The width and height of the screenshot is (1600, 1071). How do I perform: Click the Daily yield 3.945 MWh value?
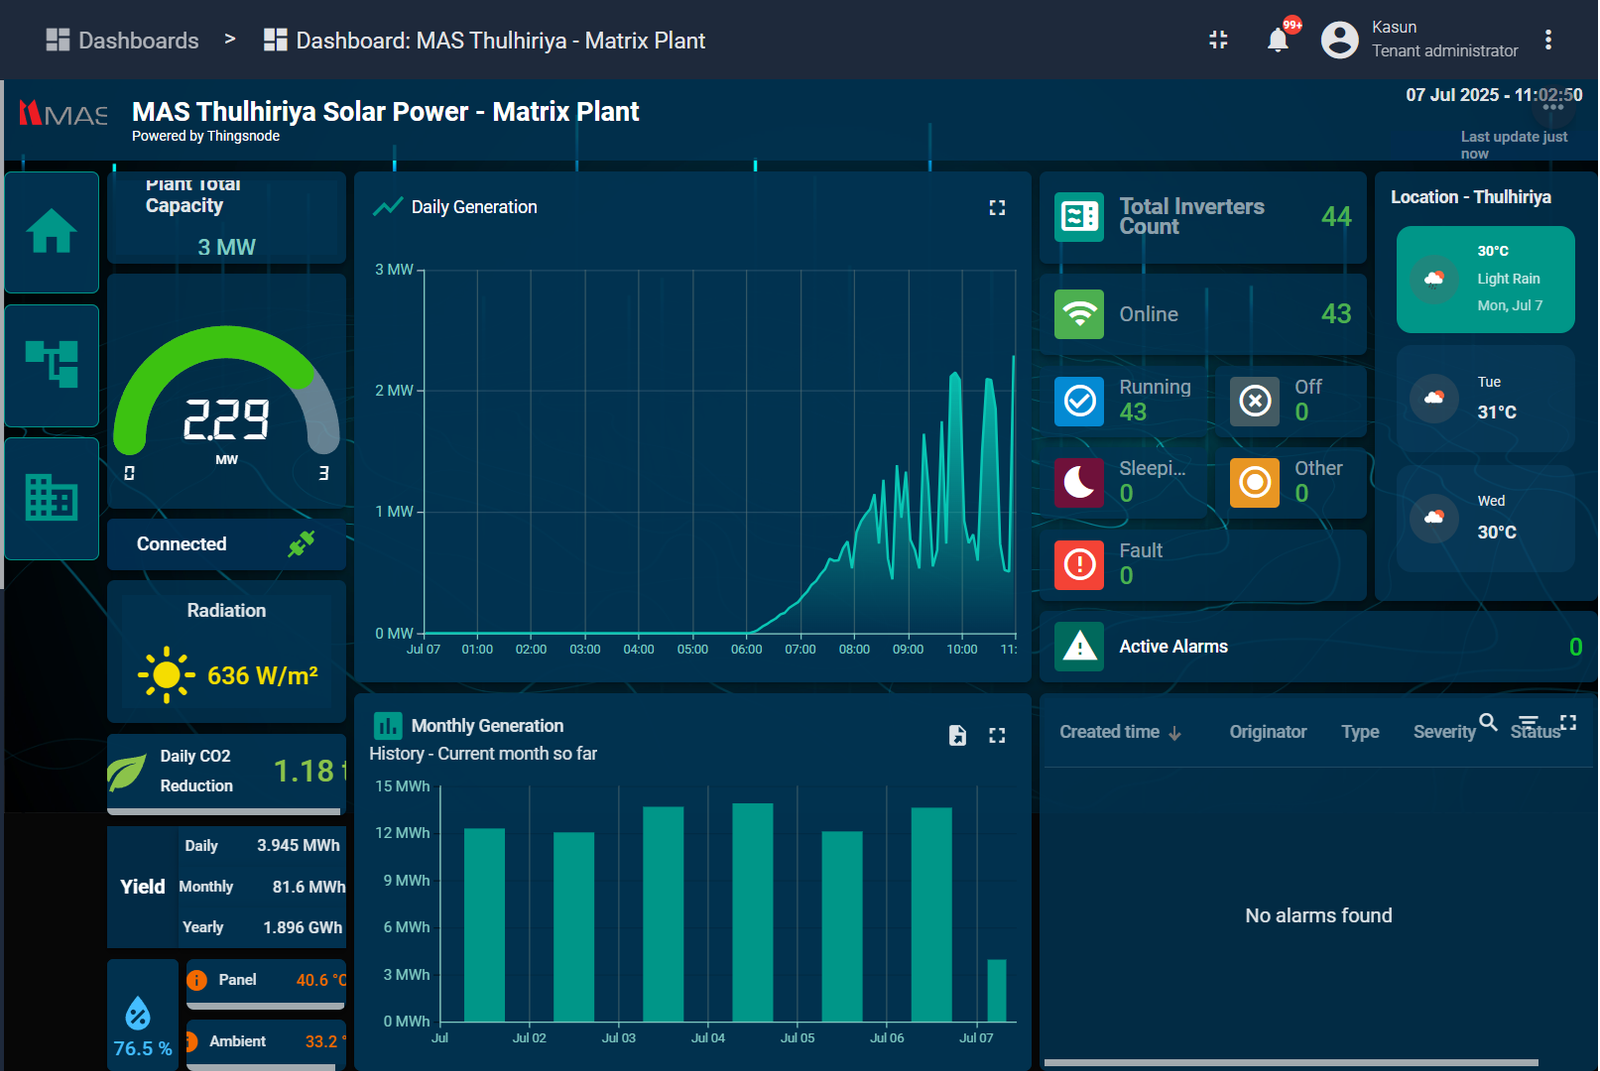click(x=298, y=846)
